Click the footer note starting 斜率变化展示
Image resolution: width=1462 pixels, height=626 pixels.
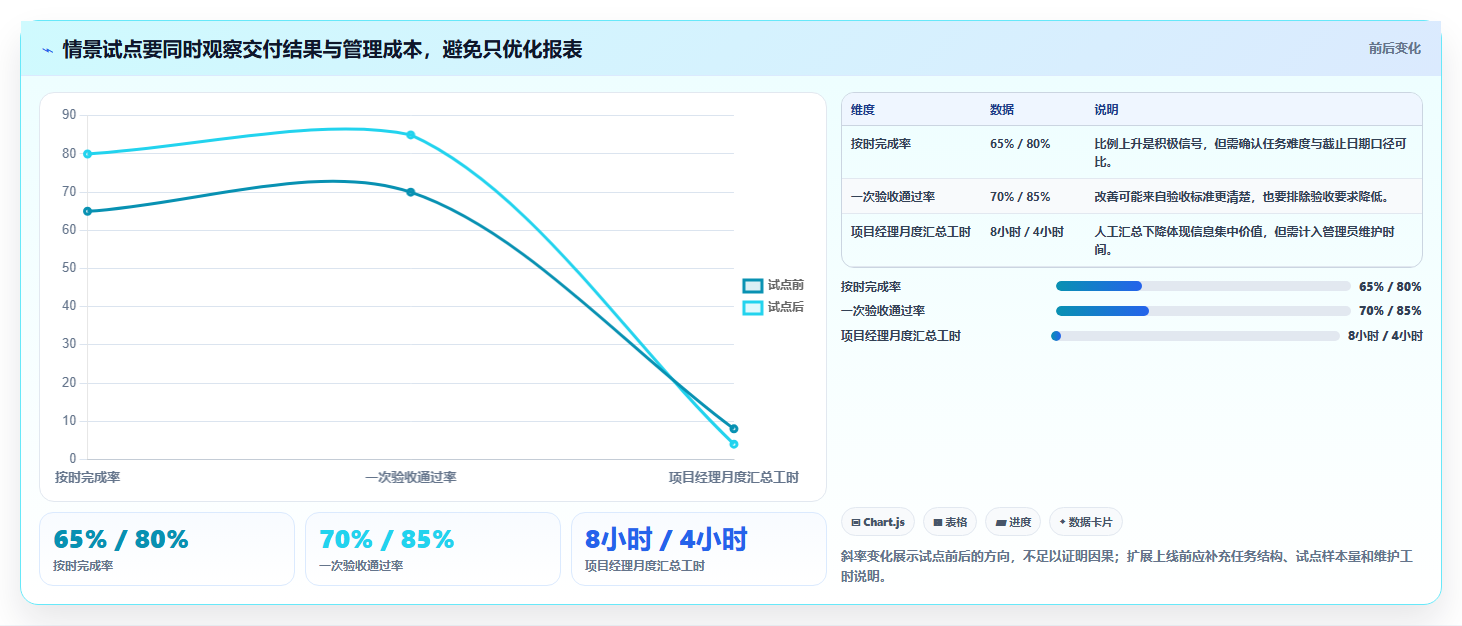pyautogui.click(x=1126, y=567)
